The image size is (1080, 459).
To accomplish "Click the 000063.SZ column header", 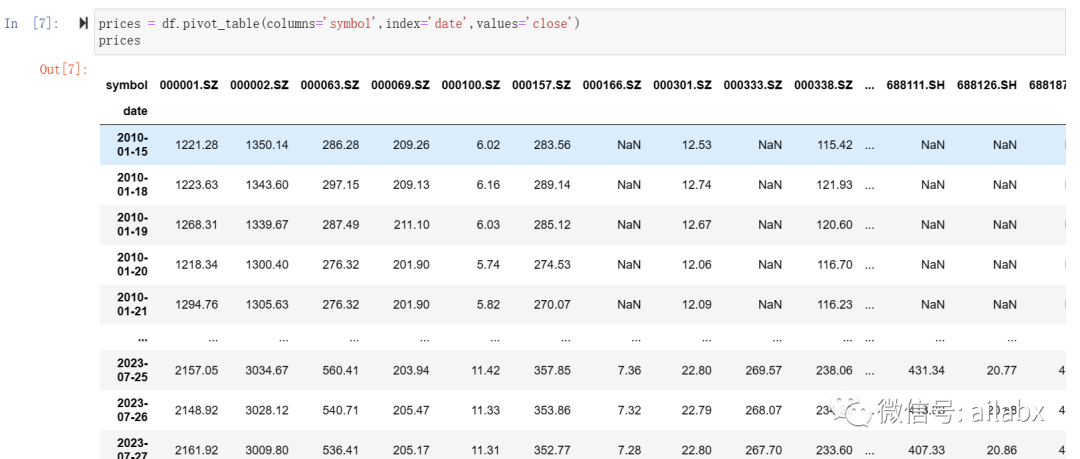I will tap(330, 85).
